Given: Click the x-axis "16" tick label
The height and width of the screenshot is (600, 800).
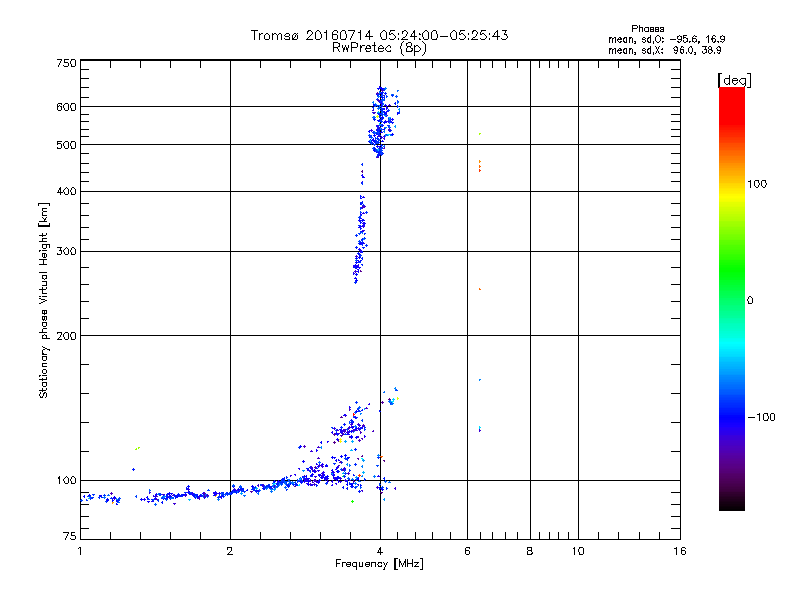Looking at the screenshot, I should point(680,551).
